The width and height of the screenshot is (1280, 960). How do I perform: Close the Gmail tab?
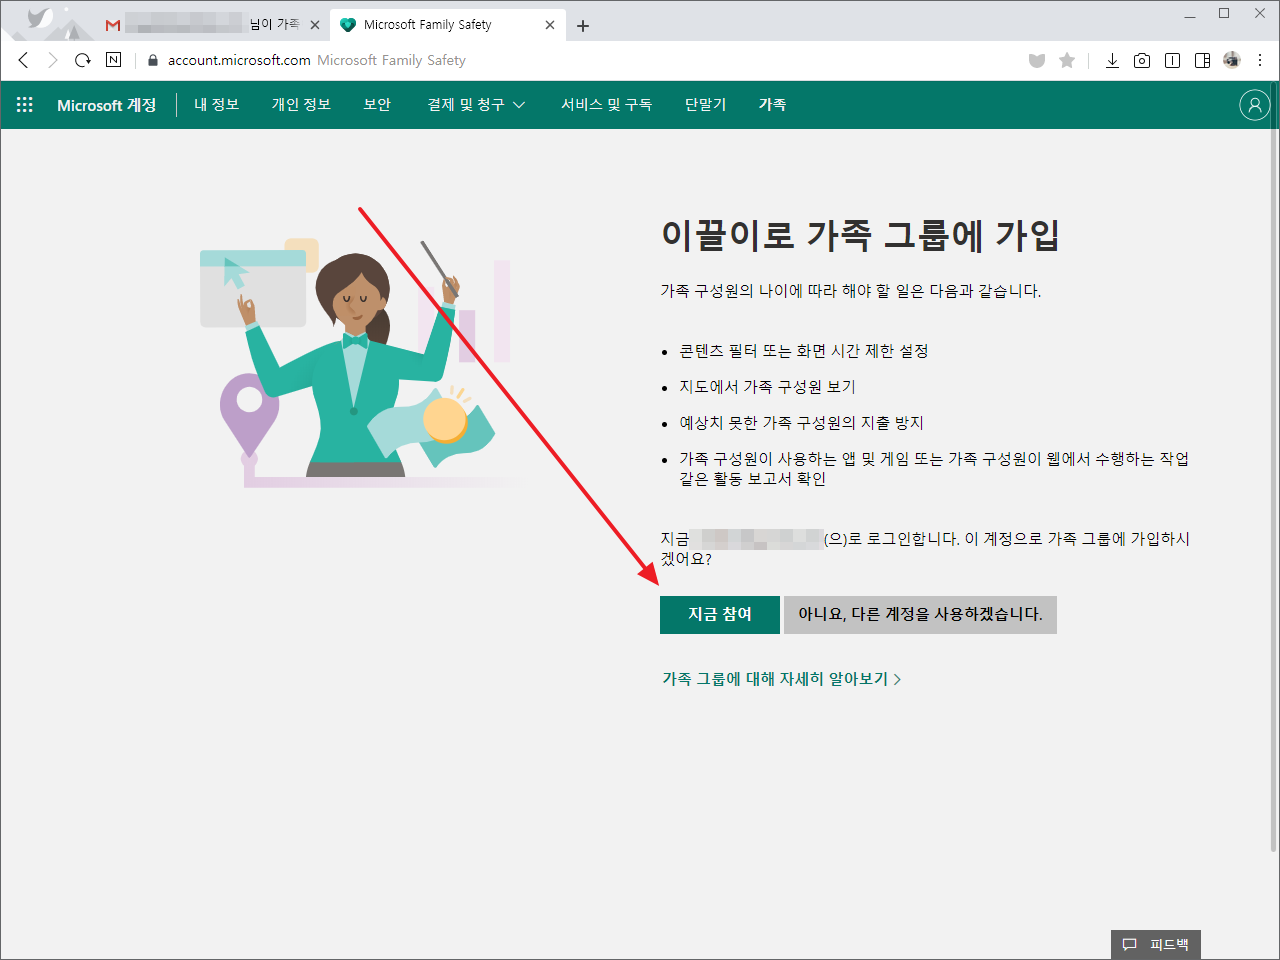tap(315, 25)
